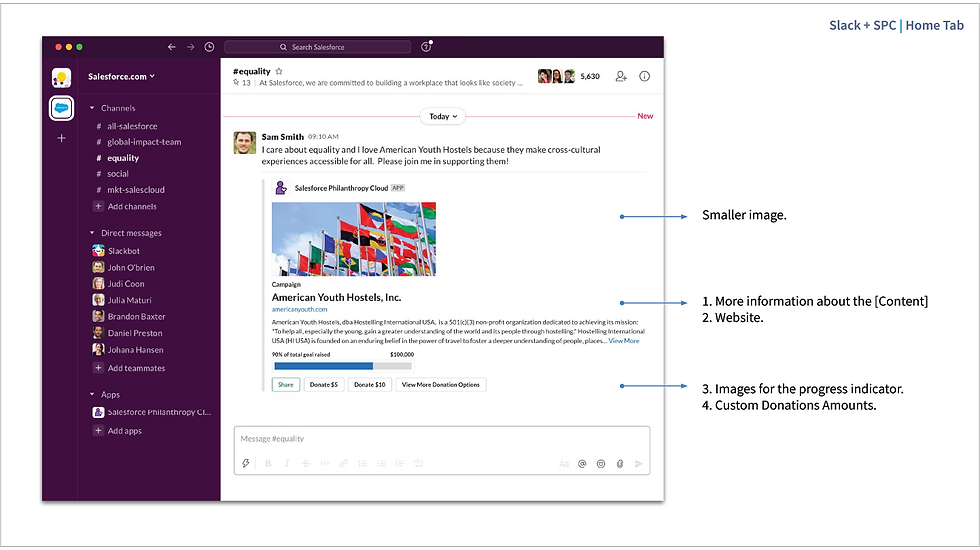The height and width of the screenshot is (550, 980).
Task: Open help question mark icon
Action: click(426, 47)
